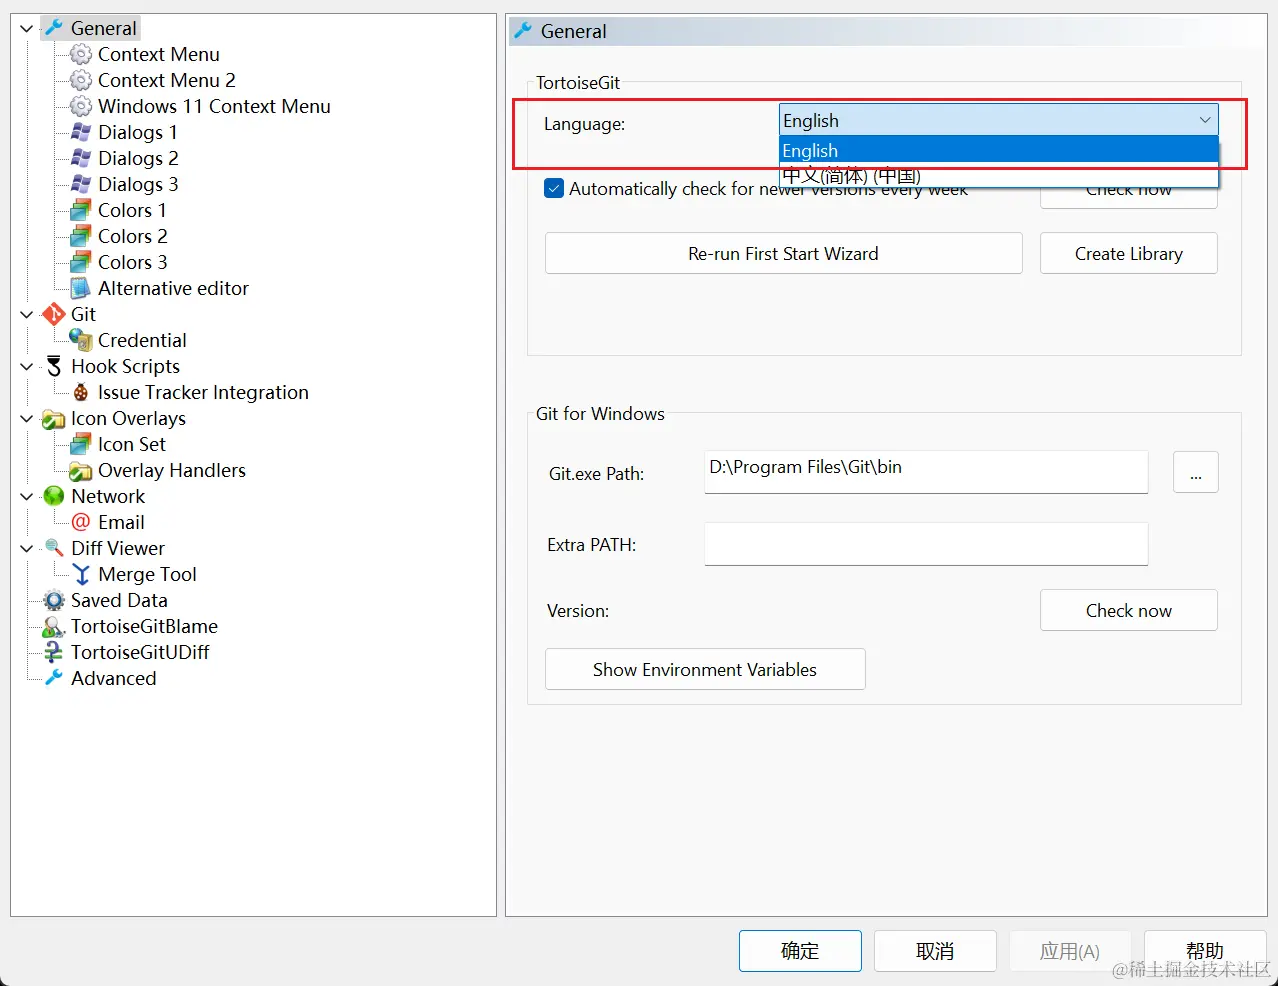This screenshot has width=1278, height=986.
Task: Open the Windows 11 Context Menu label
Action: pyautogui.click(x=214, y=106)
